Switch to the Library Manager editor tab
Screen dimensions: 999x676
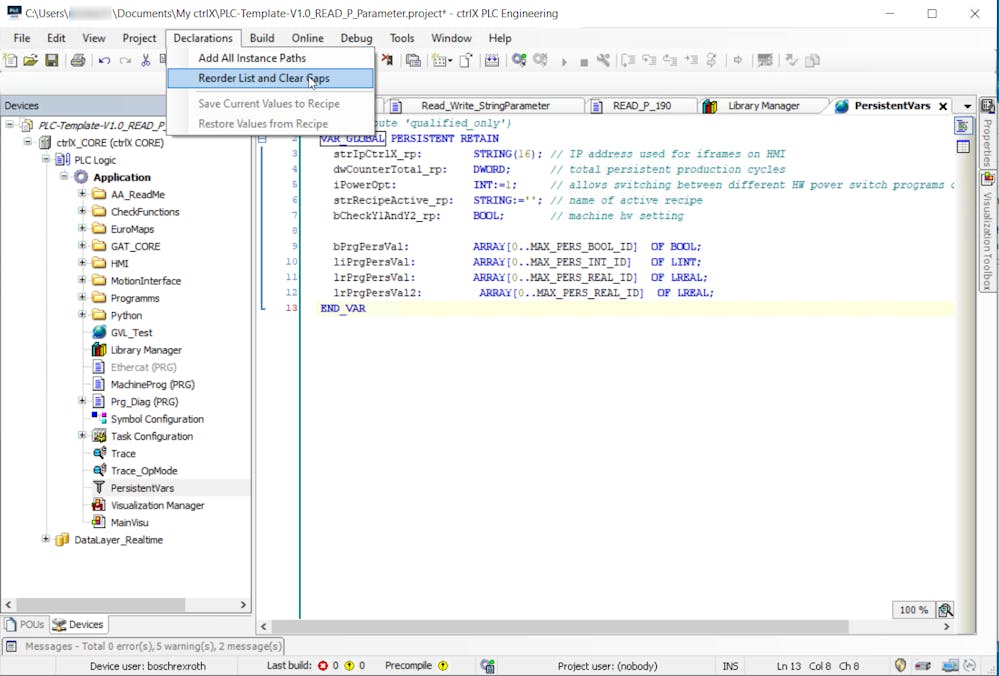coord(763,106)
